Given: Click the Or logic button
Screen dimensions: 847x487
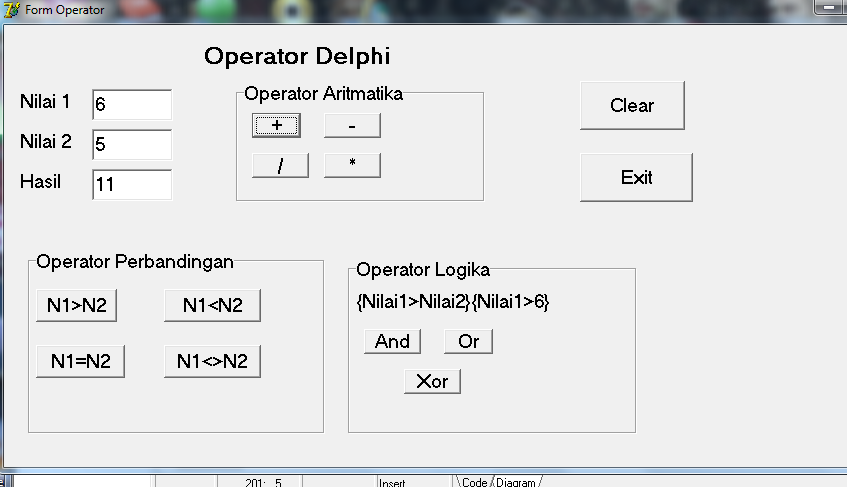Looking at the screenshot, I should pyautogui.click(x=468, y=341).
